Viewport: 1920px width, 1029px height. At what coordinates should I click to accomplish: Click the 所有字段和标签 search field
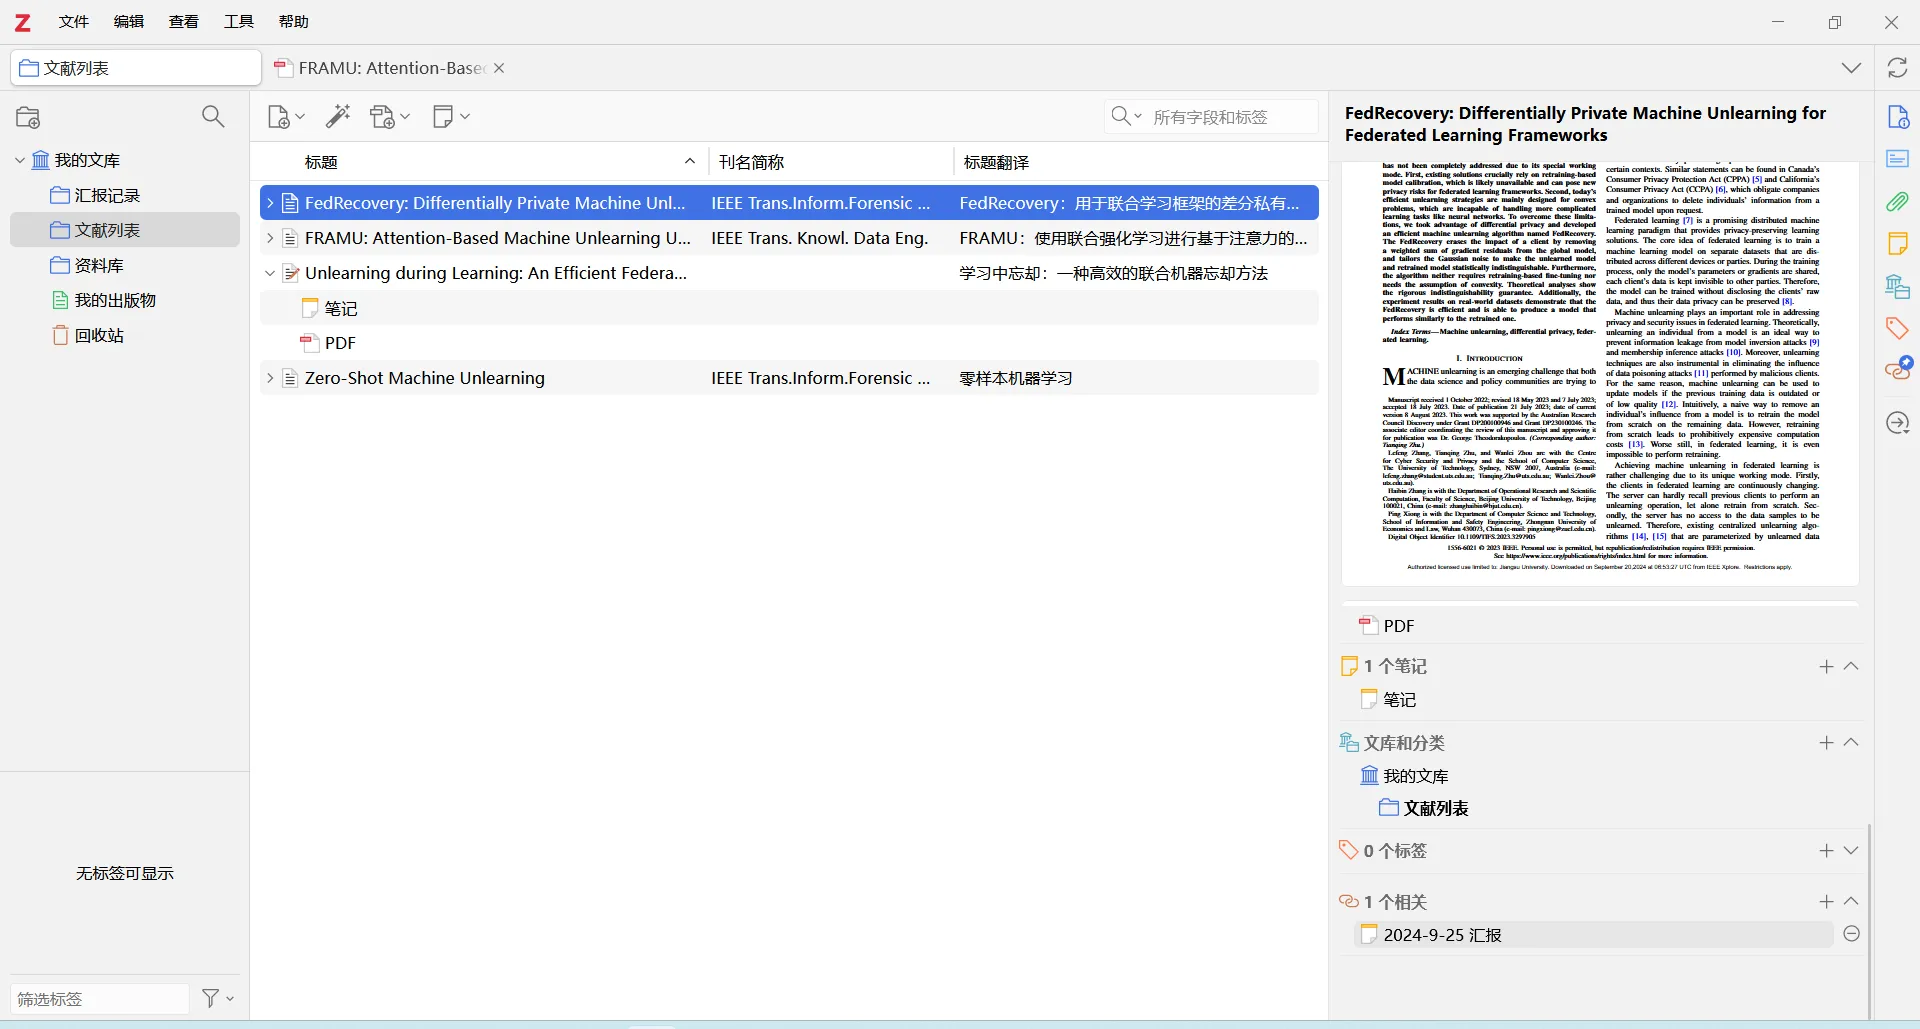[1230, 117]
